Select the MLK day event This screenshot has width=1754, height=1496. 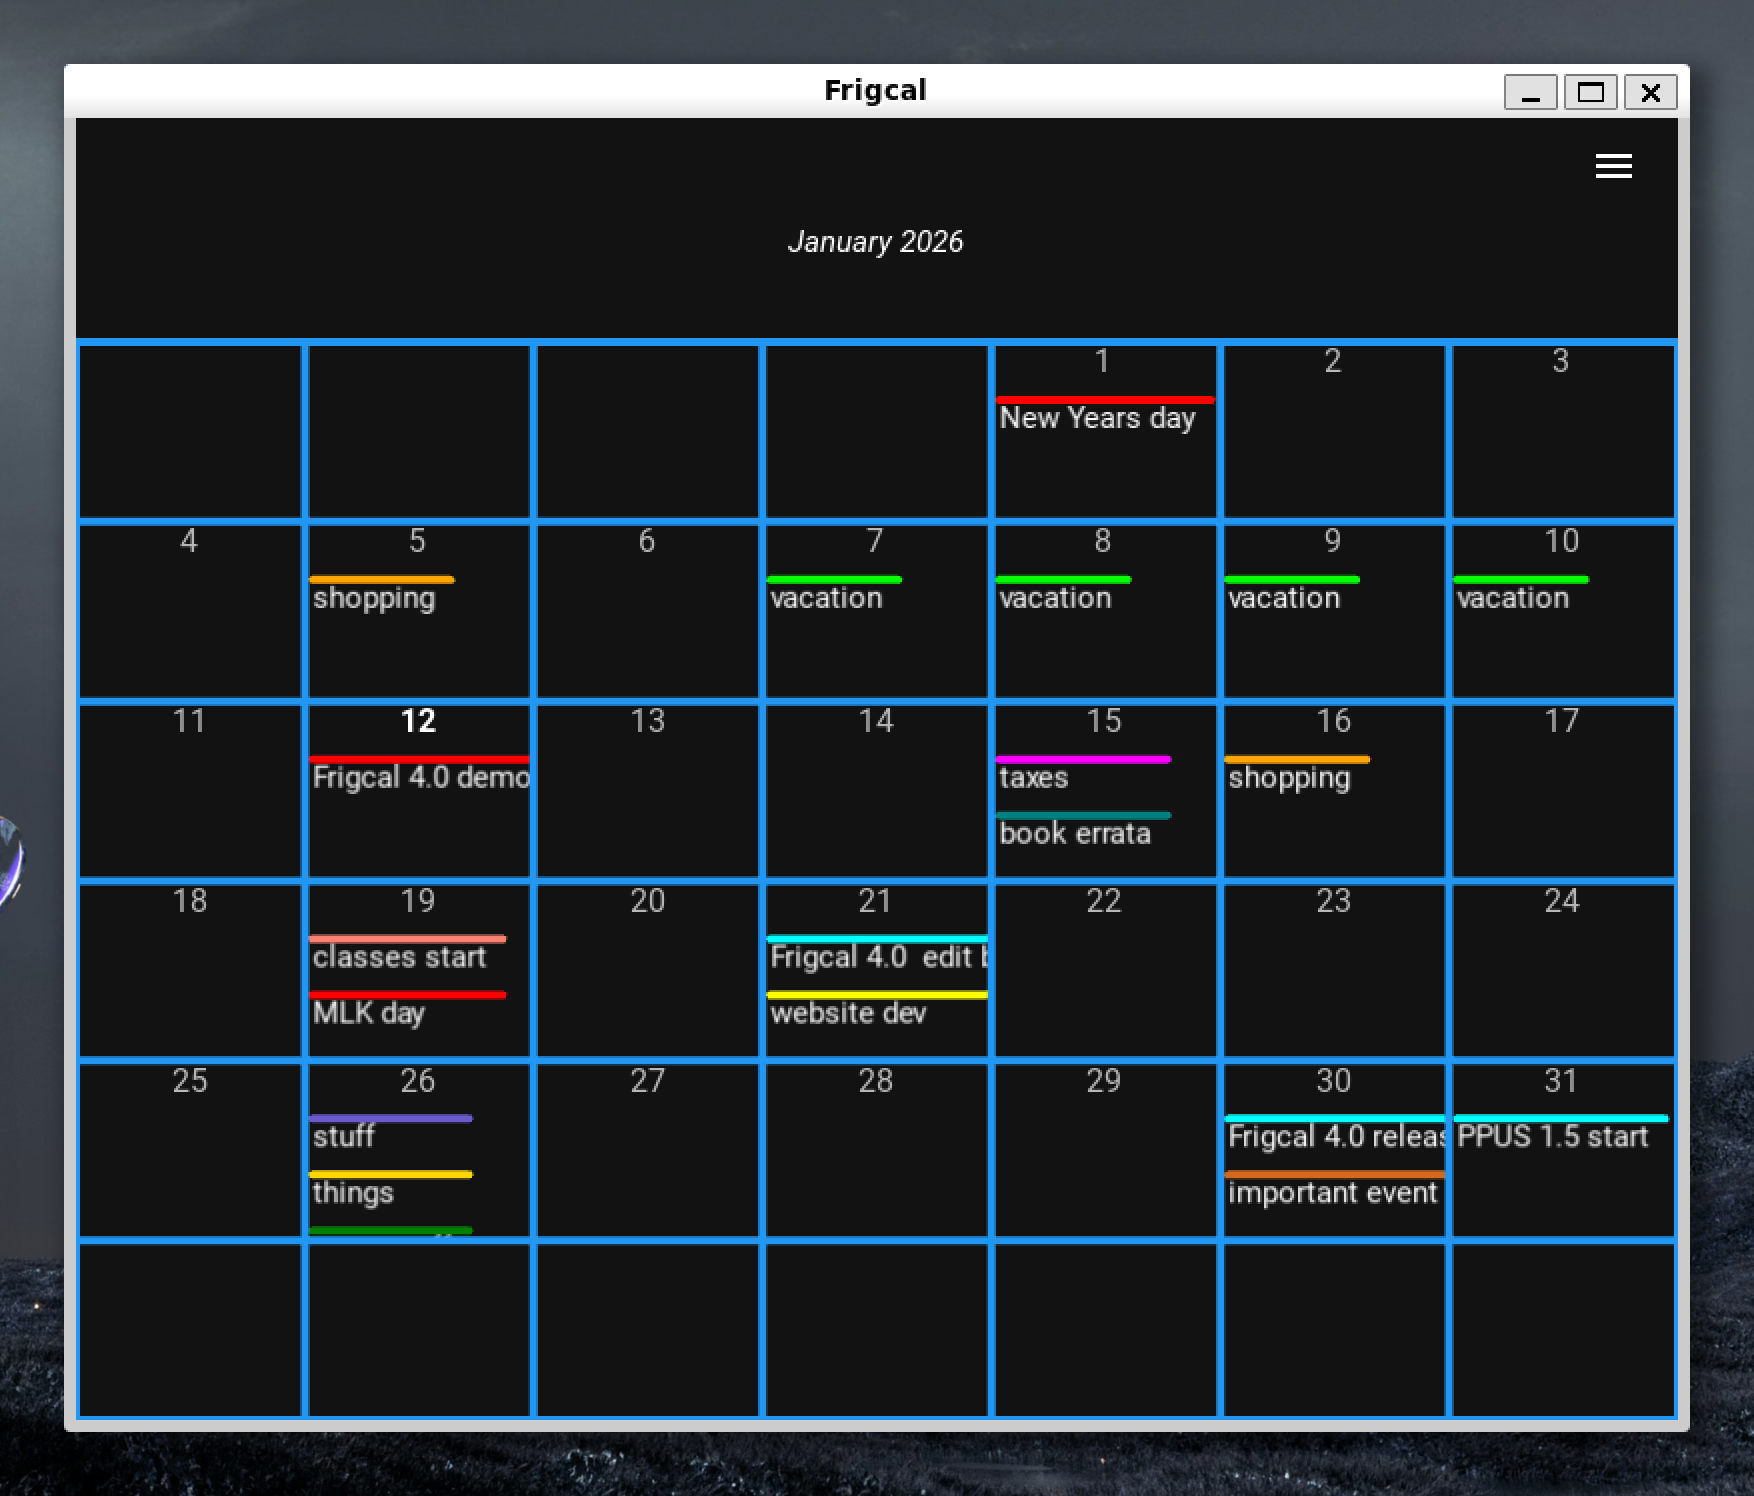369,1013
